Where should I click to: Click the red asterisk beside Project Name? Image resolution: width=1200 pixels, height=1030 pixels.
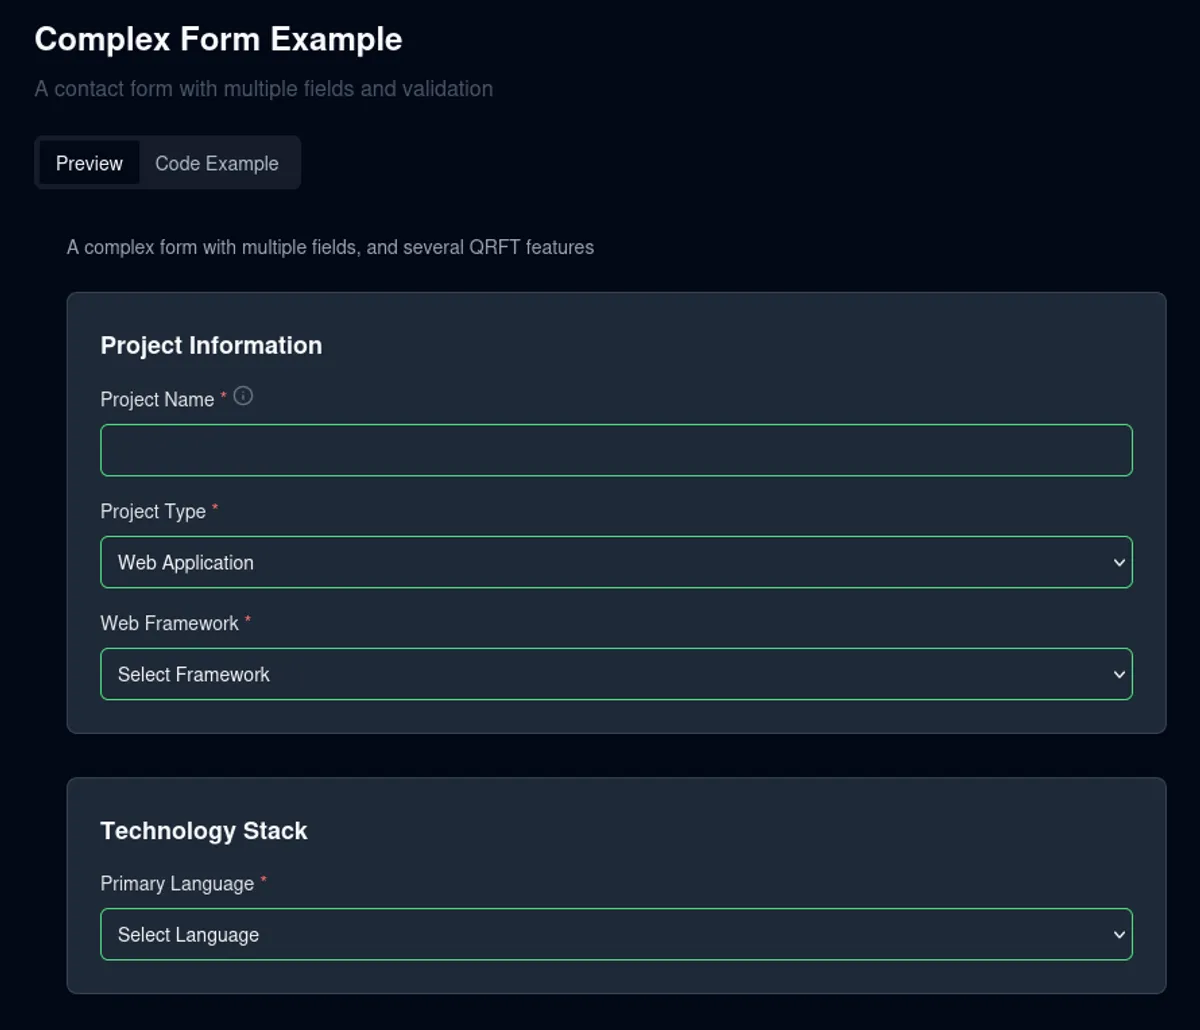coord(221,394)
